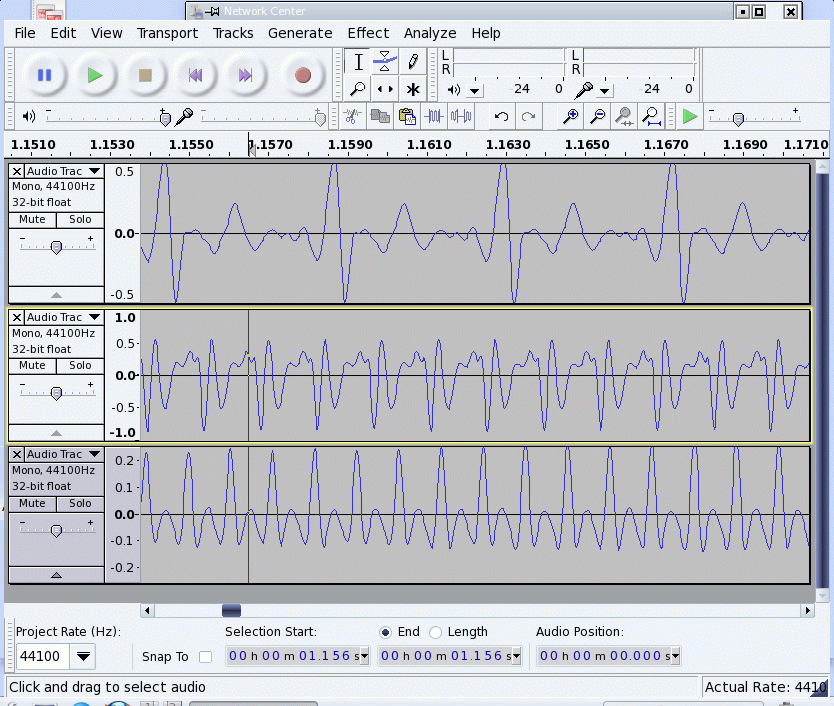This screenshot has height=706, width=834.
Task: Choose the Time Shift tool
Action: (x=384, y=89)
